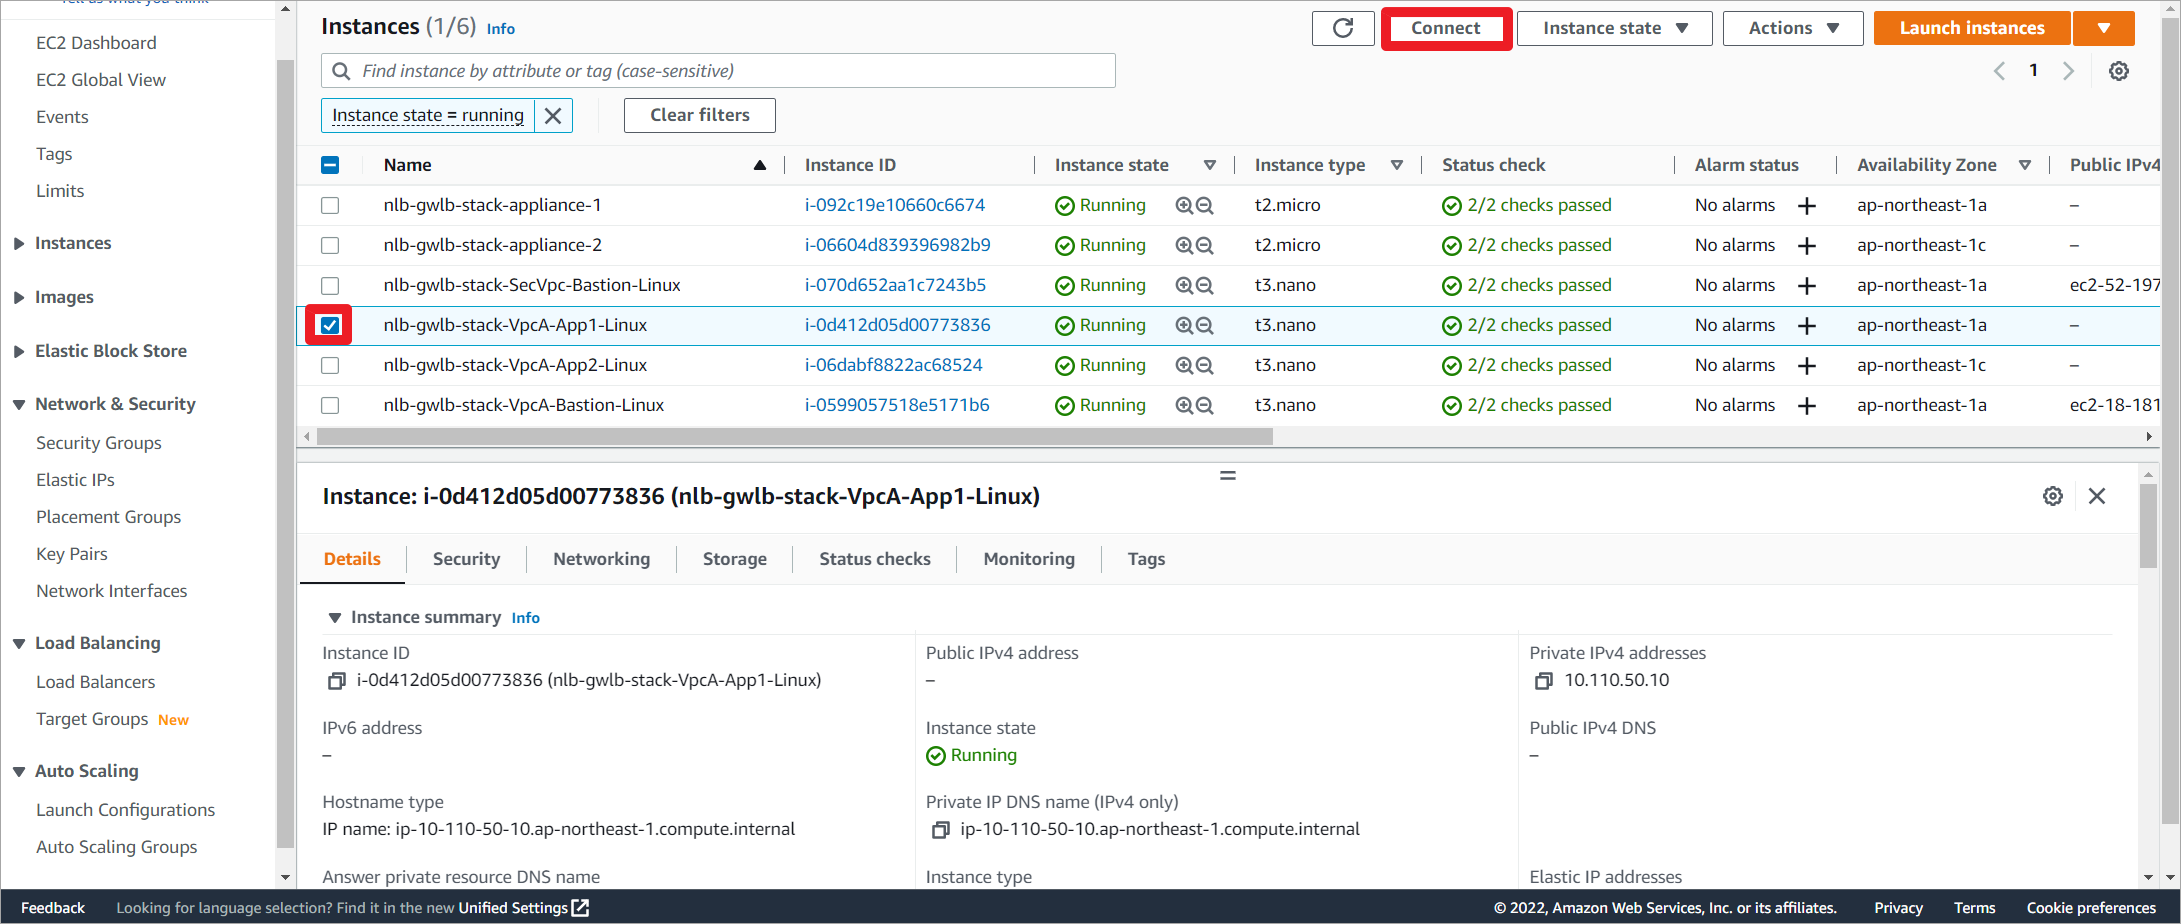Sort table by Name column arrow
The height and width of the screenshot is (924, 2181).
760,165
